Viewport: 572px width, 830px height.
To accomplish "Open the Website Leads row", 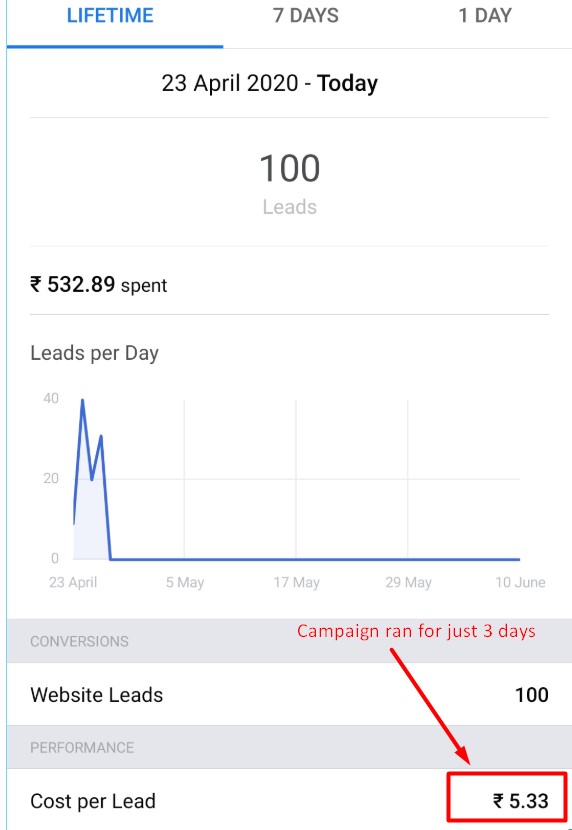I will [x=289, y=694].
